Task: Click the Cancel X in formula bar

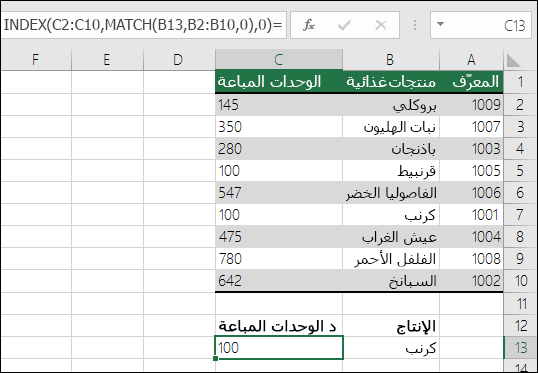Action: click(381, 25)
